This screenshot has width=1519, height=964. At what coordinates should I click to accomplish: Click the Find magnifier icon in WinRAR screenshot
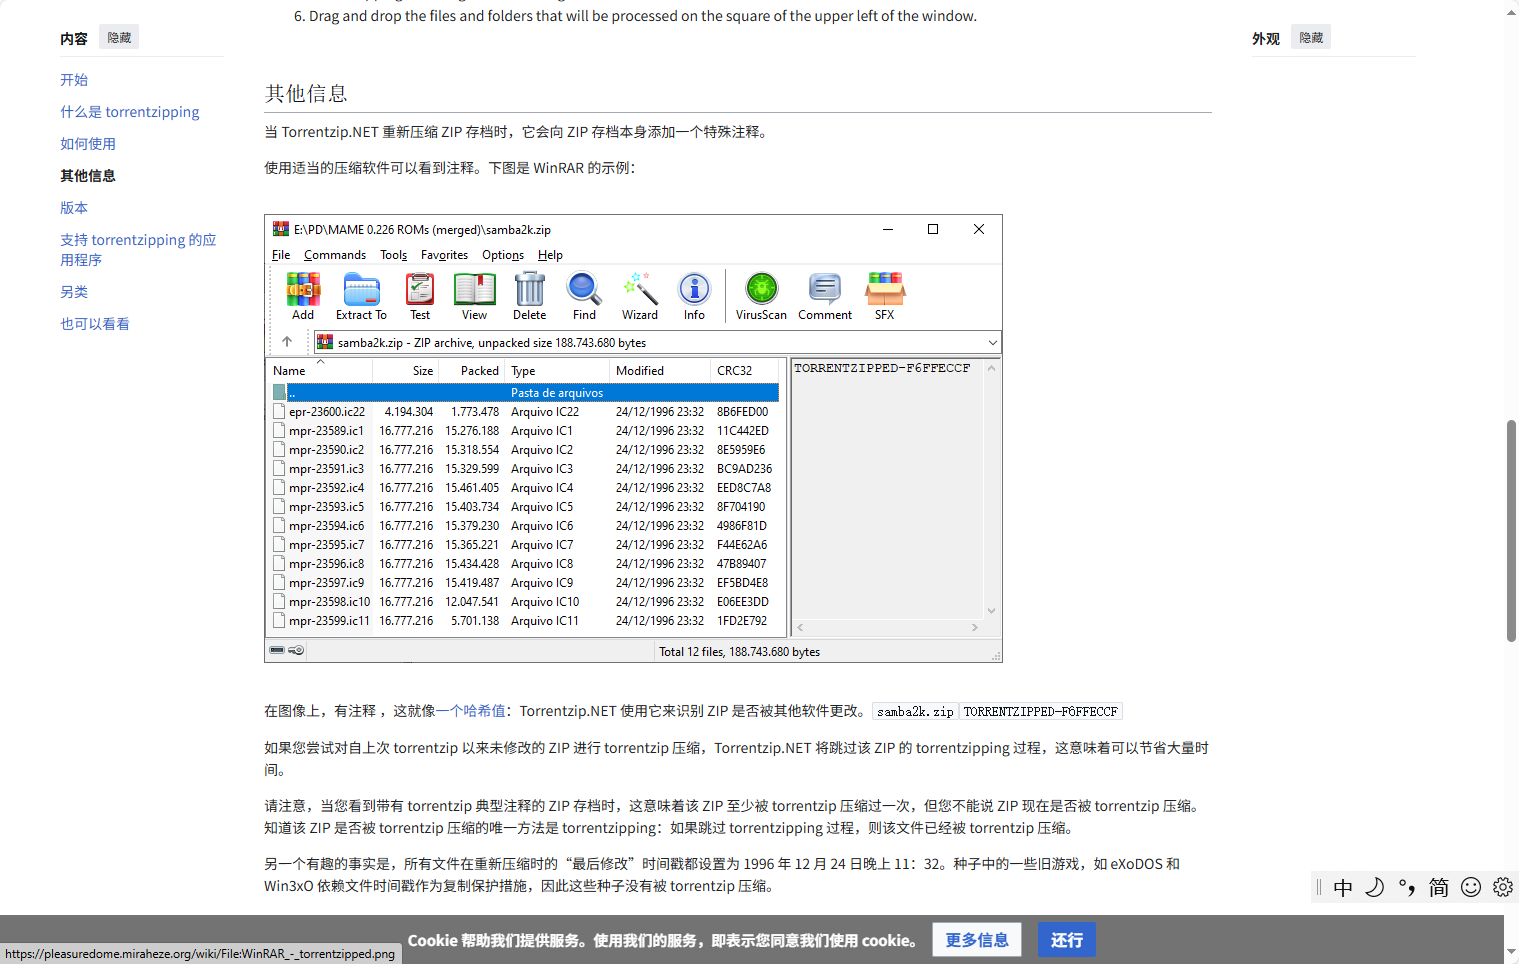click(x=584, y=296)
